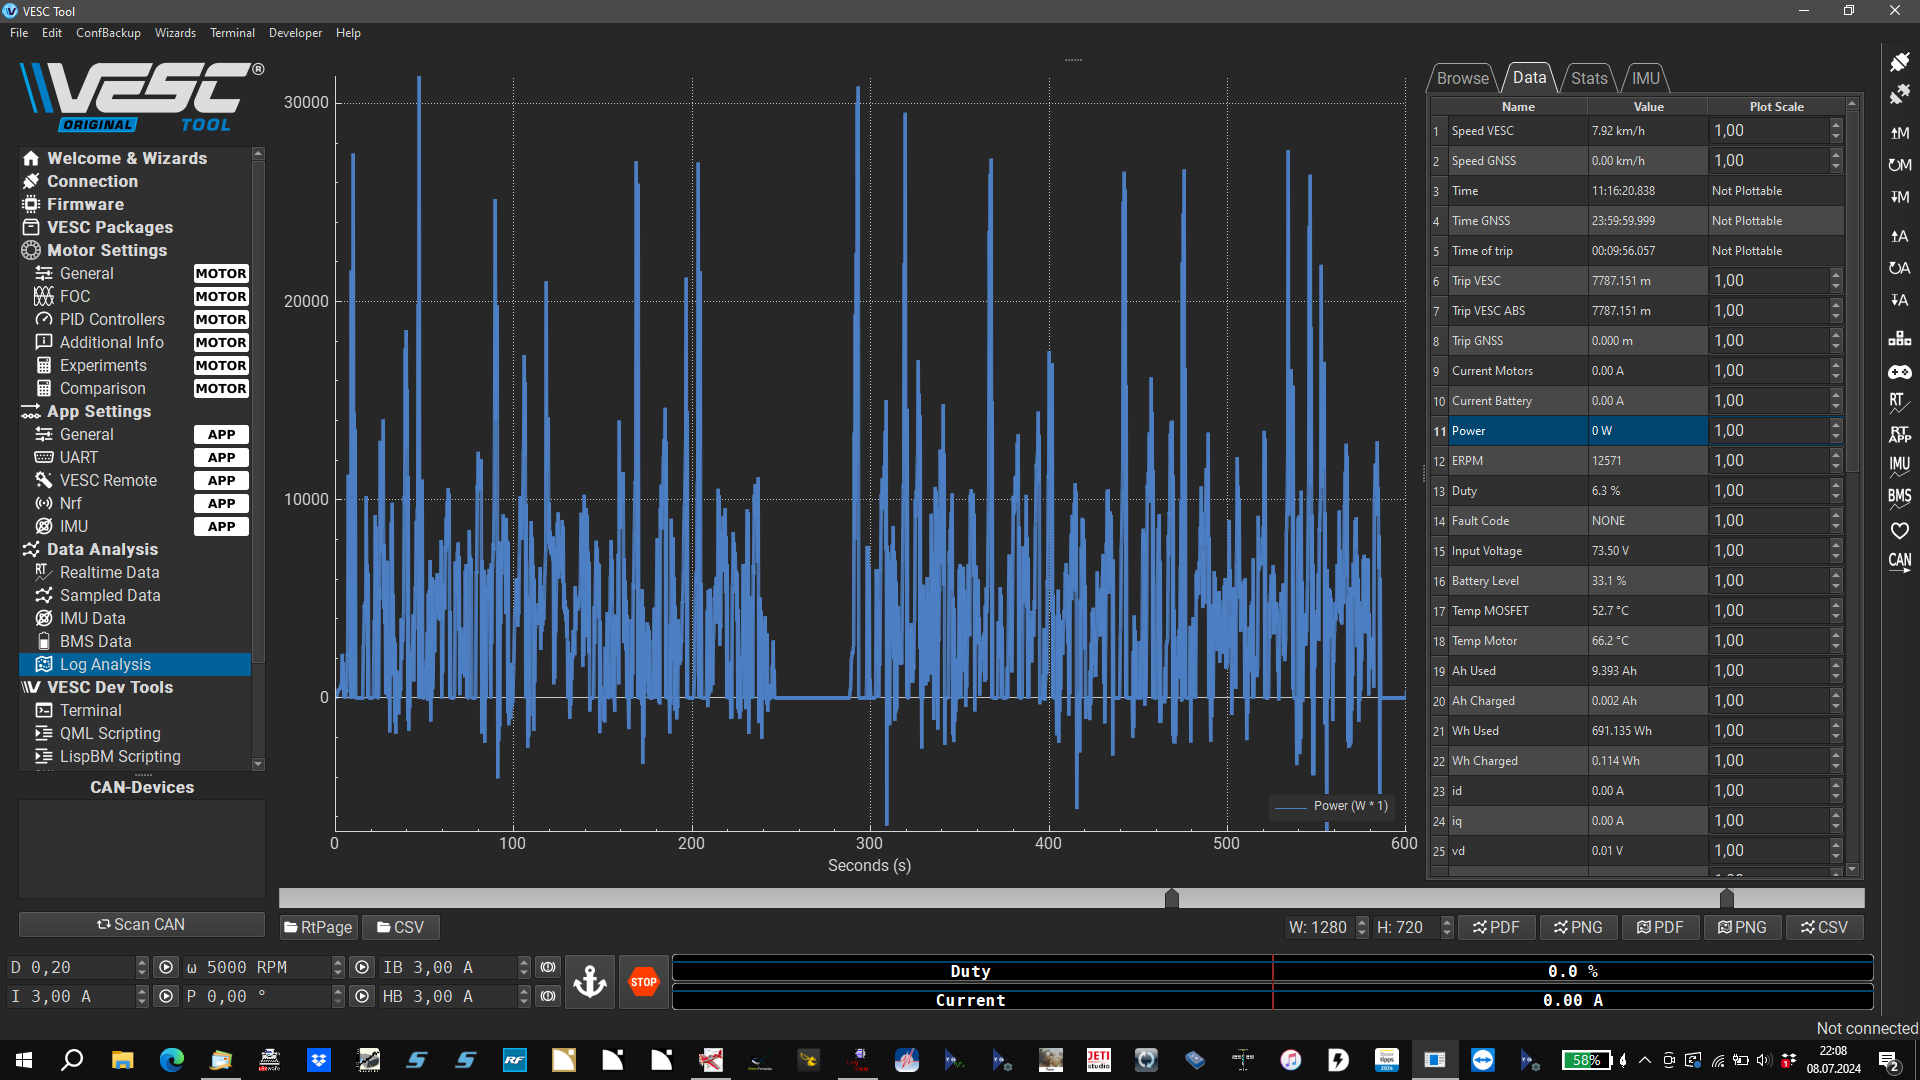Increase the duty cycle D spinner
The image size is (1920, 1080).
(141, 962)
